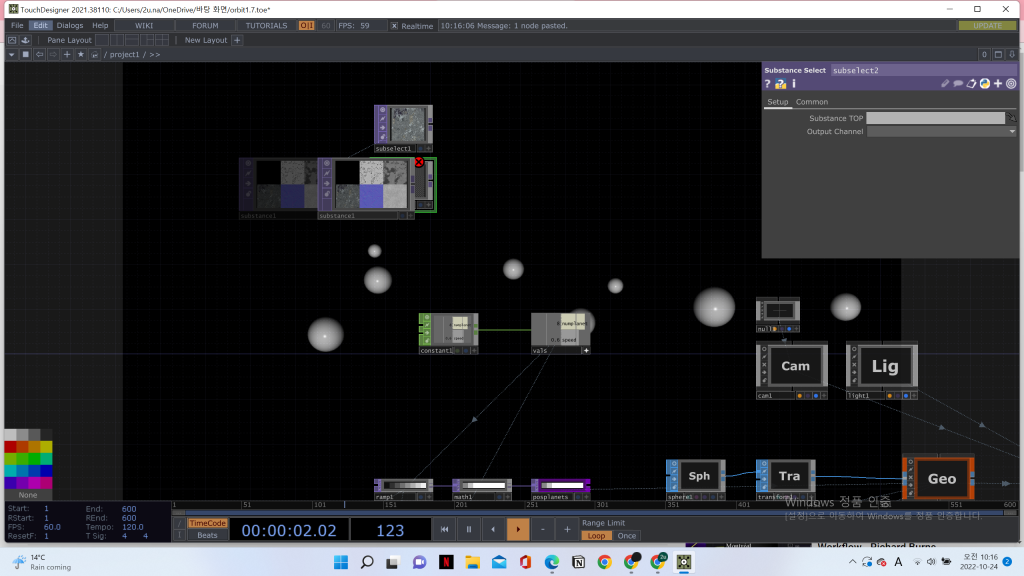Select Once range limit
The image size is (1024, 576).
[627, 536]
